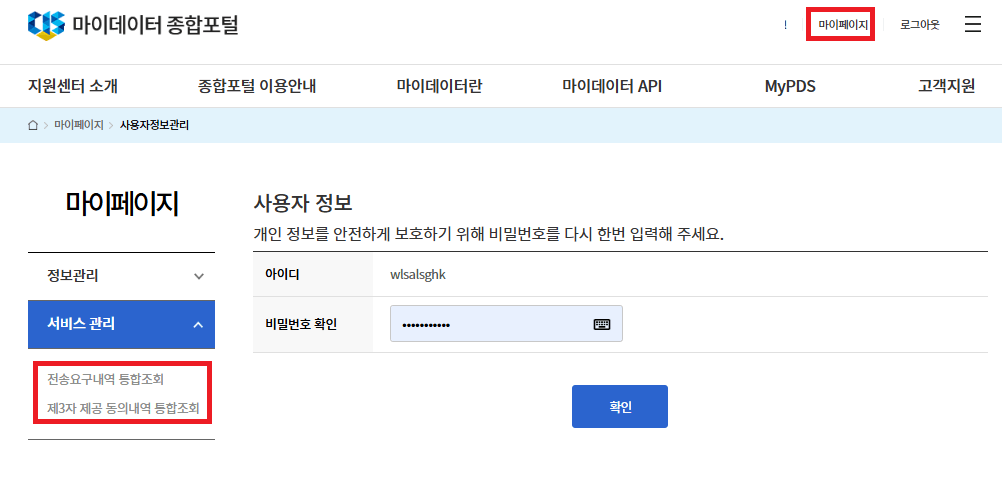Open 제3자 제공 동의내역 통합조회
1002x494 pixels.
tap(123, 408)
